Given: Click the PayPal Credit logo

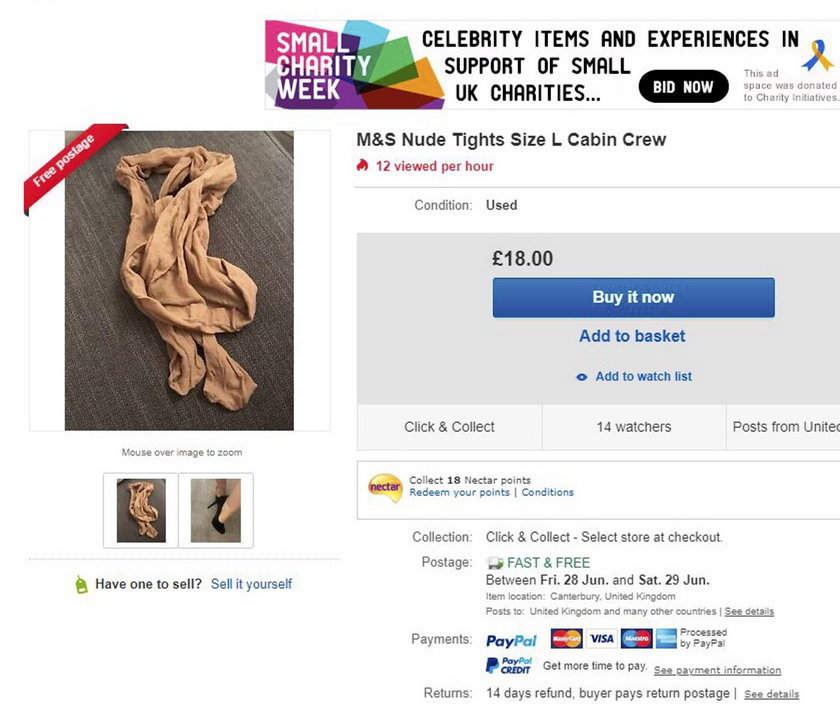Looking at the screenshot, I should [x=509, y=665].
